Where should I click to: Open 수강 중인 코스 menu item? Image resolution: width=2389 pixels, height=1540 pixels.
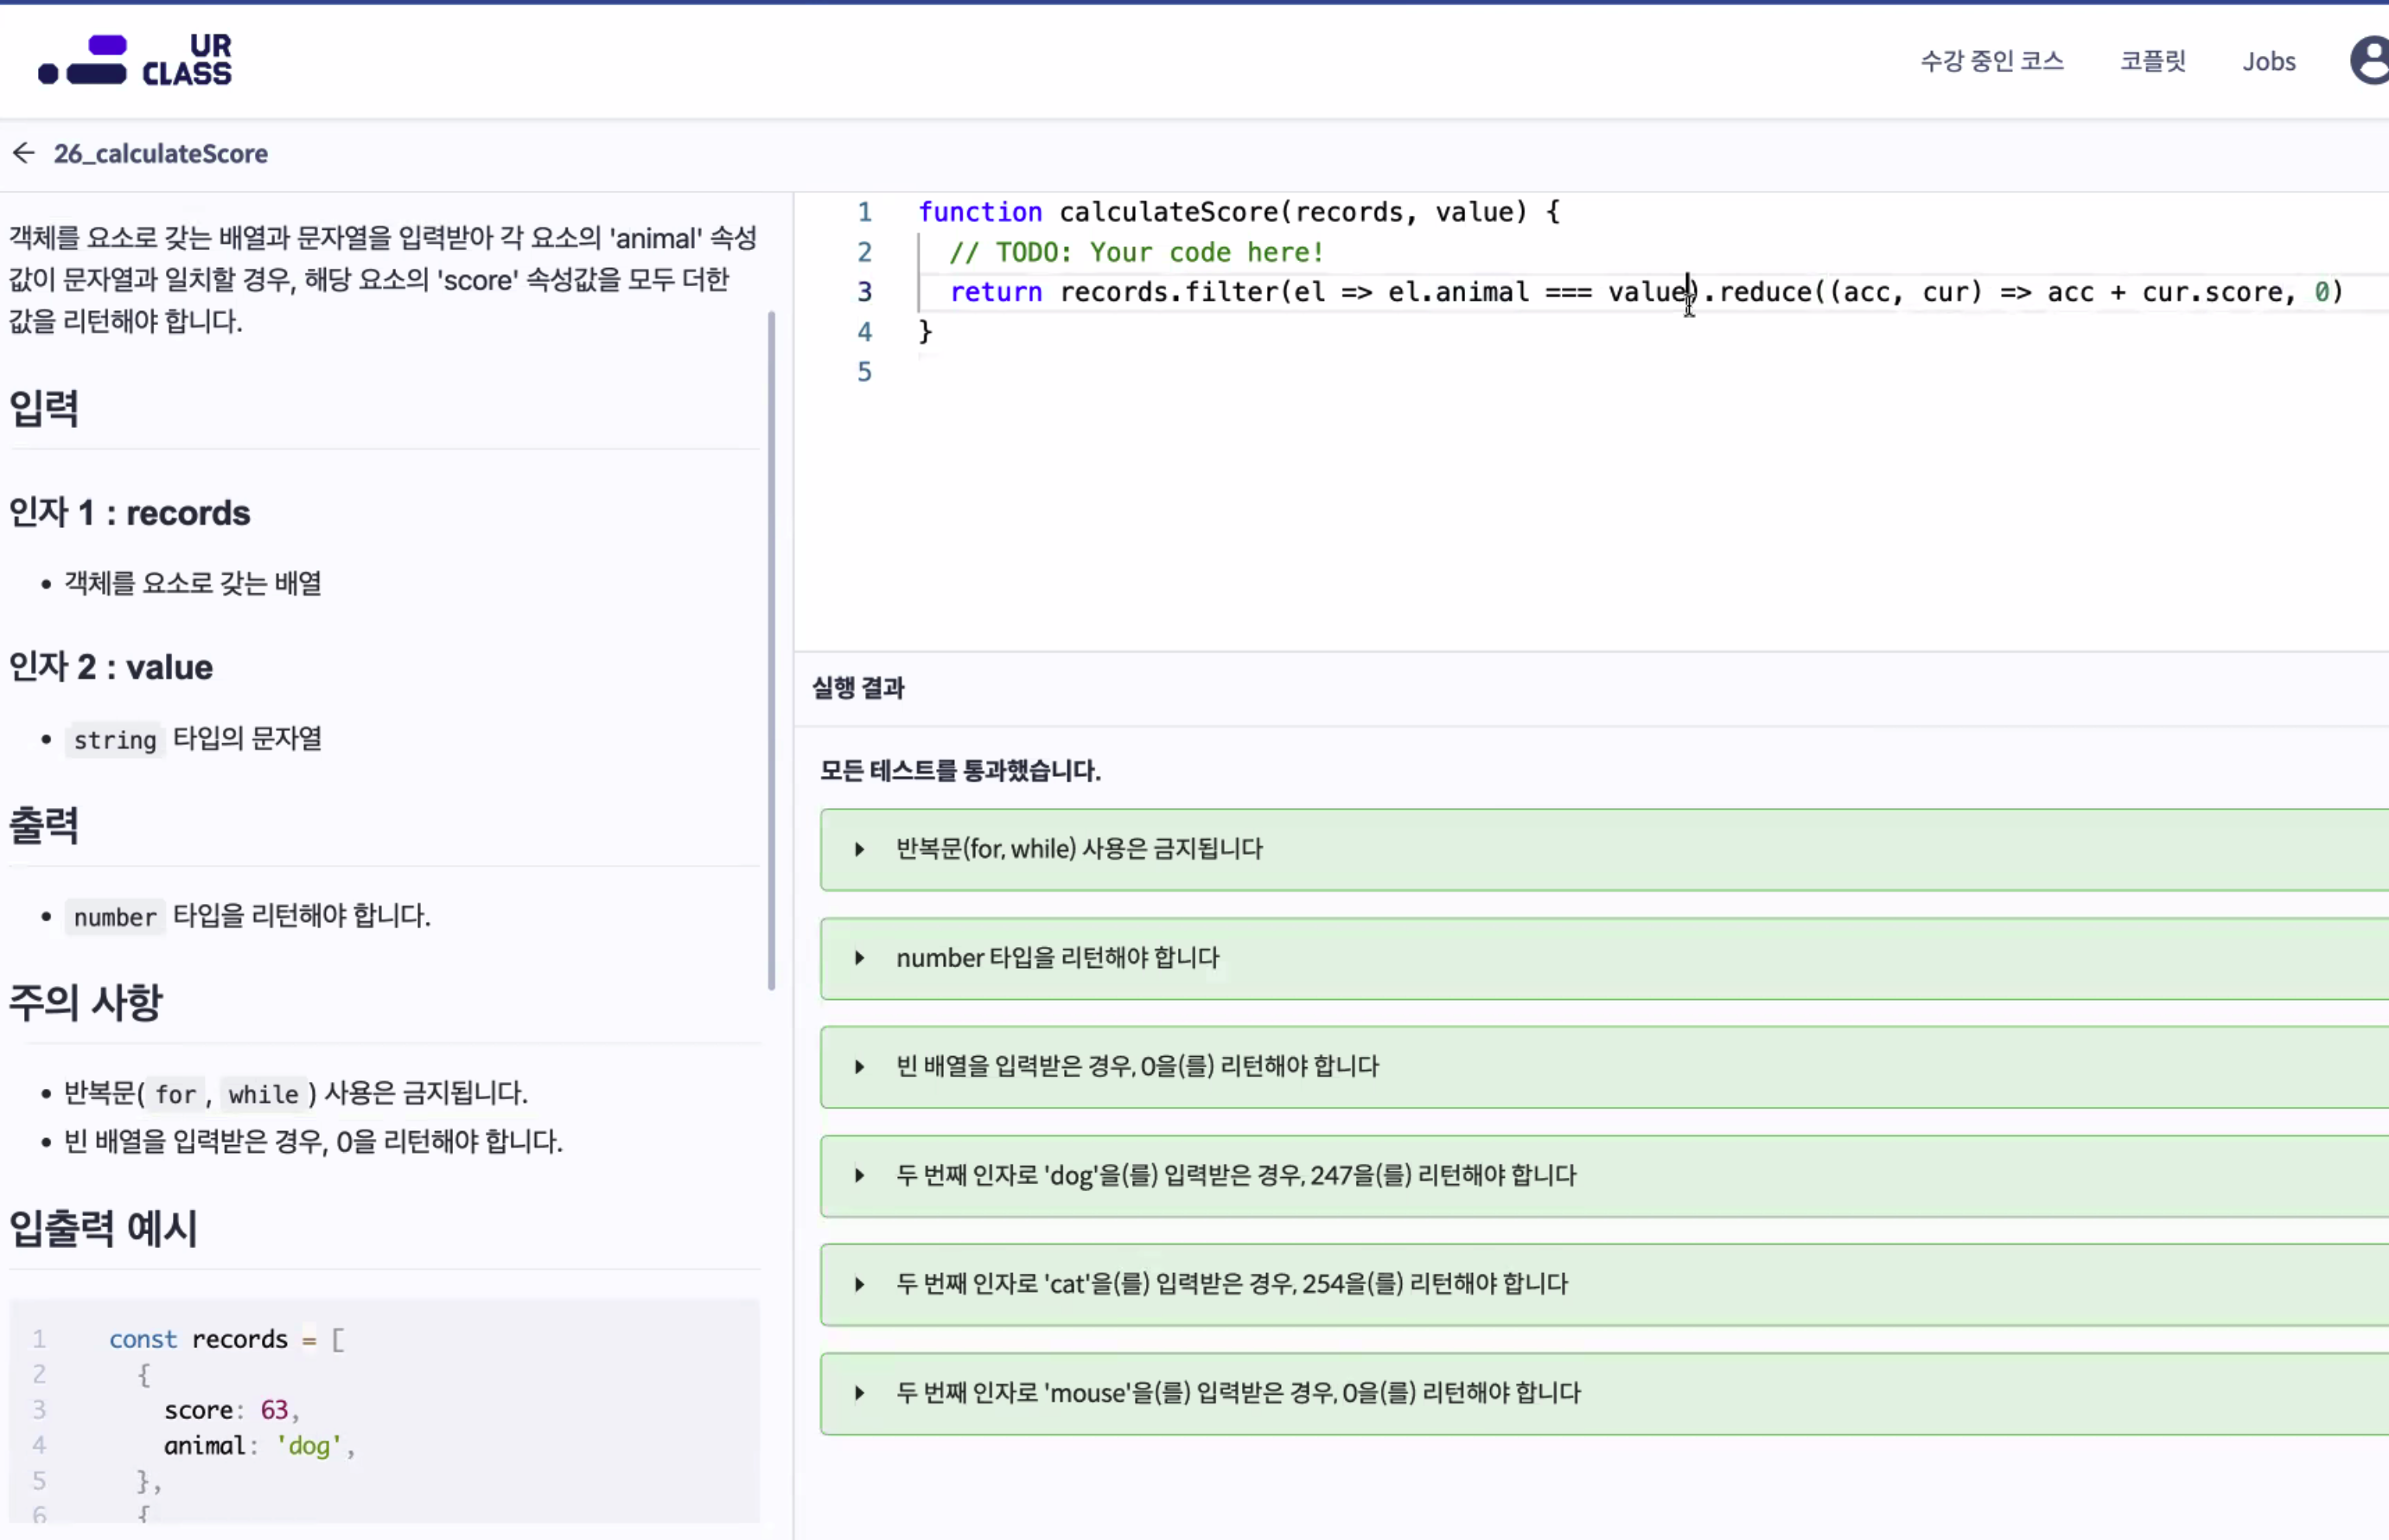[x=1991, y=61]
